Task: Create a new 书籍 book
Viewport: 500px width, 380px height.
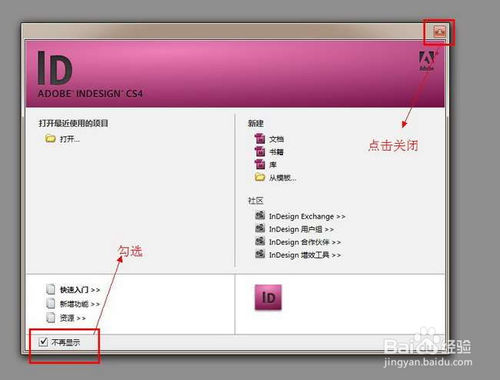Action: [276, 152]
